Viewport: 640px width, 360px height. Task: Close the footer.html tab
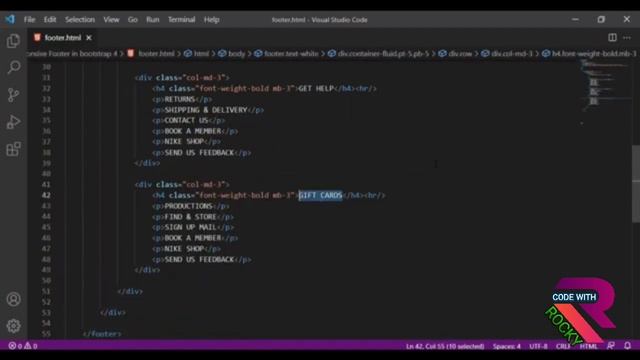pos(89,38)
